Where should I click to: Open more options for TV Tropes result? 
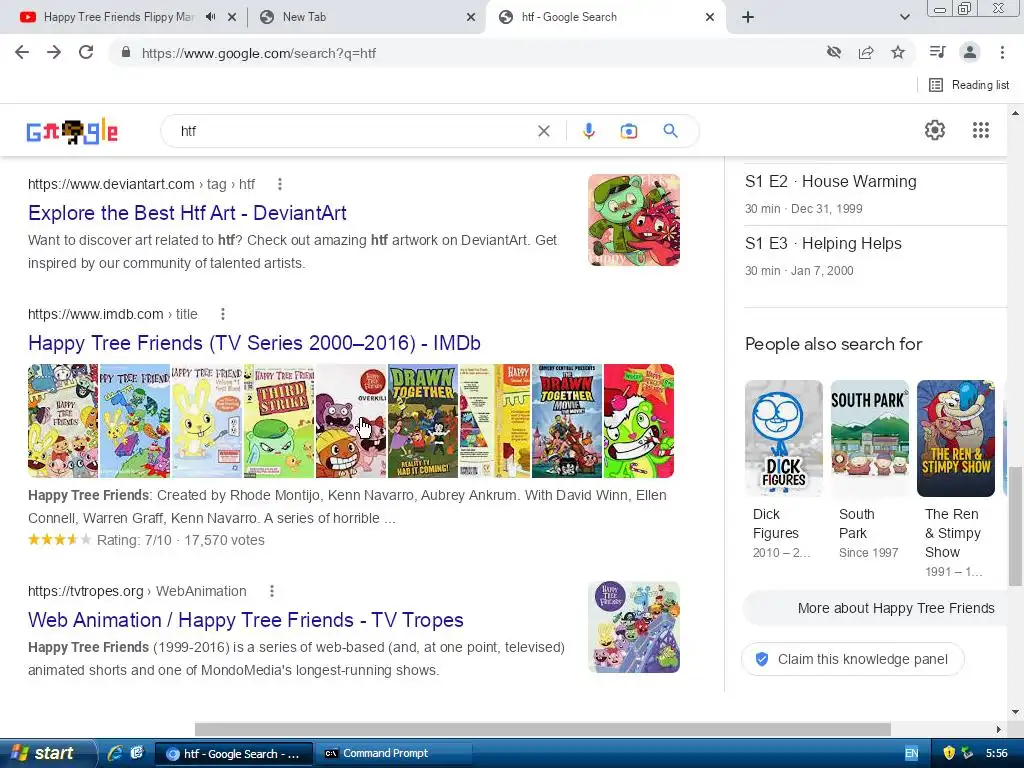pos(272,591)
